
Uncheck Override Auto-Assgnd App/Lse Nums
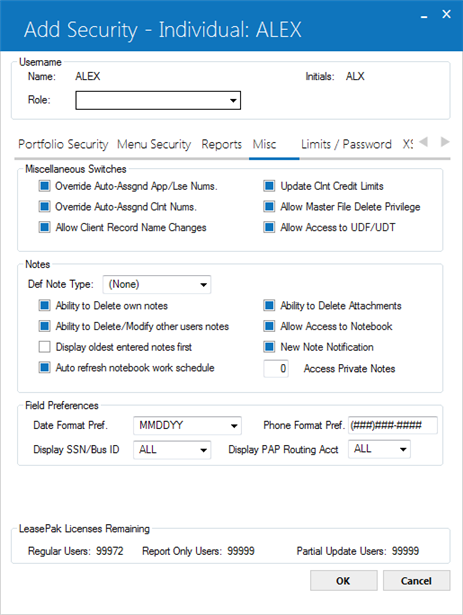44,186
